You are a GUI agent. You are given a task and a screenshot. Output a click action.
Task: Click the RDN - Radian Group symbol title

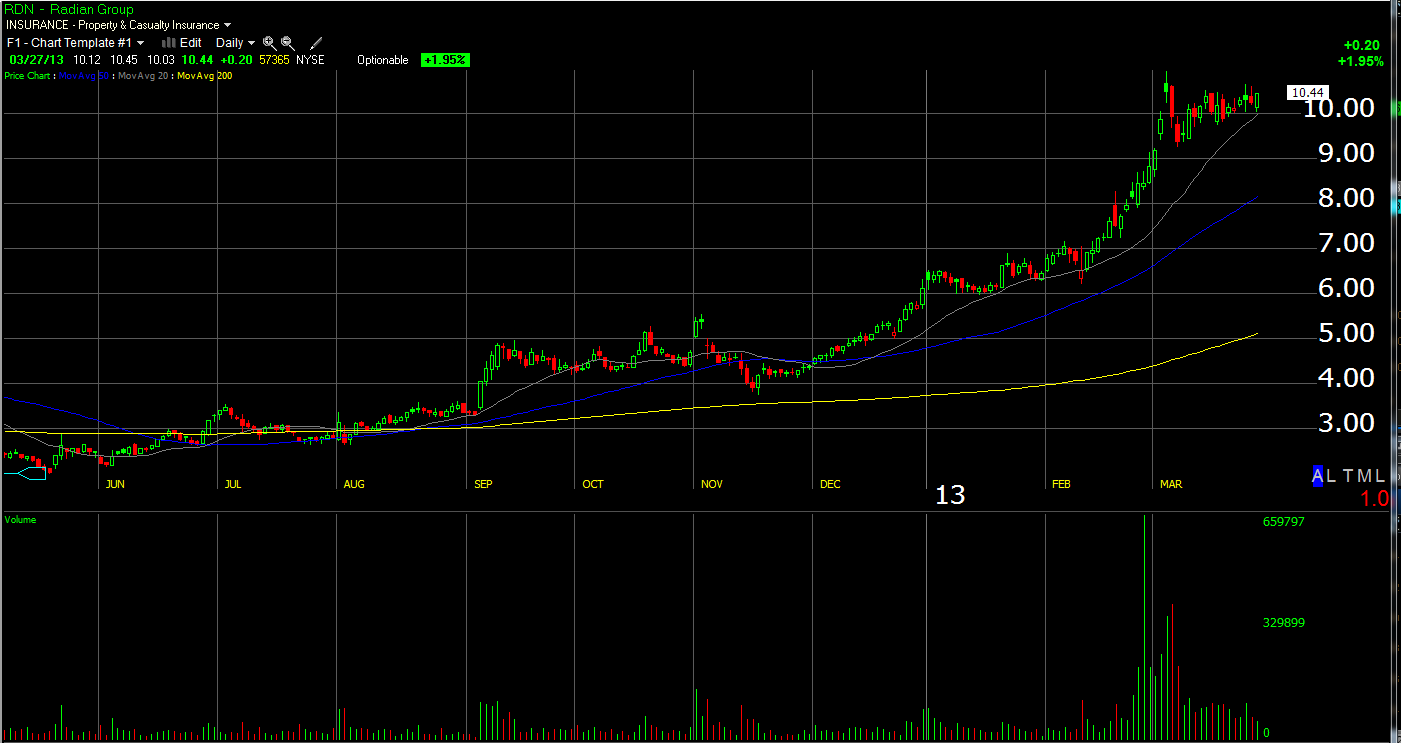tap(69, 9)
